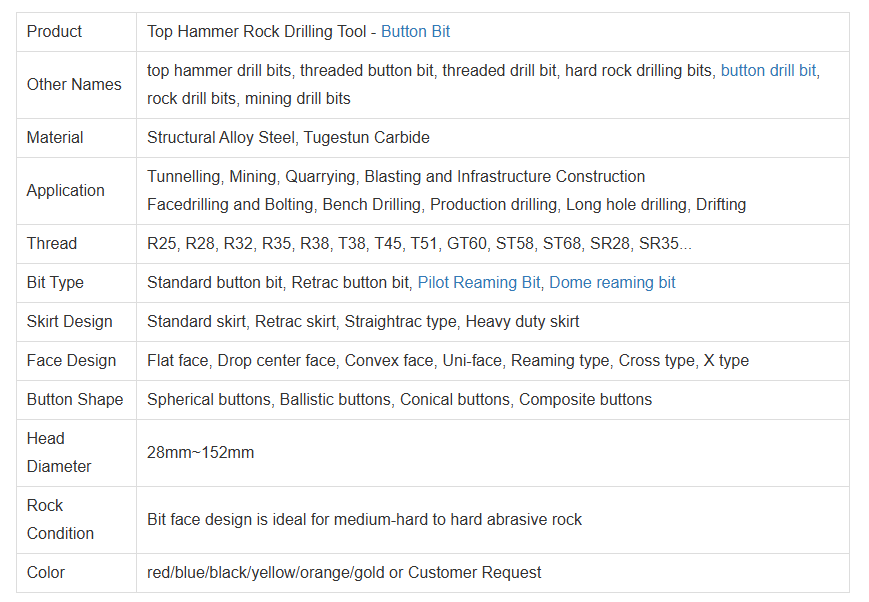Open the Dome reaming bit link

tap(612, 283)
